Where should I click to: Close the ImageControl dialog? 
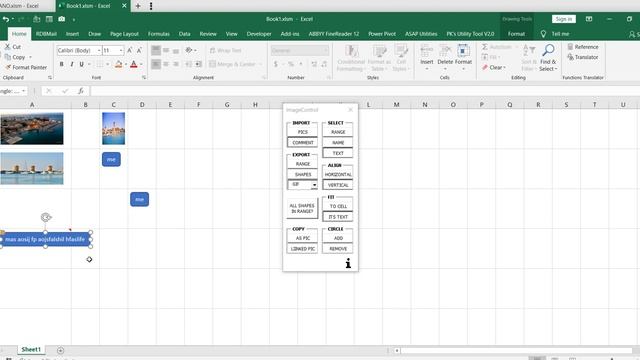click(351, 110)
